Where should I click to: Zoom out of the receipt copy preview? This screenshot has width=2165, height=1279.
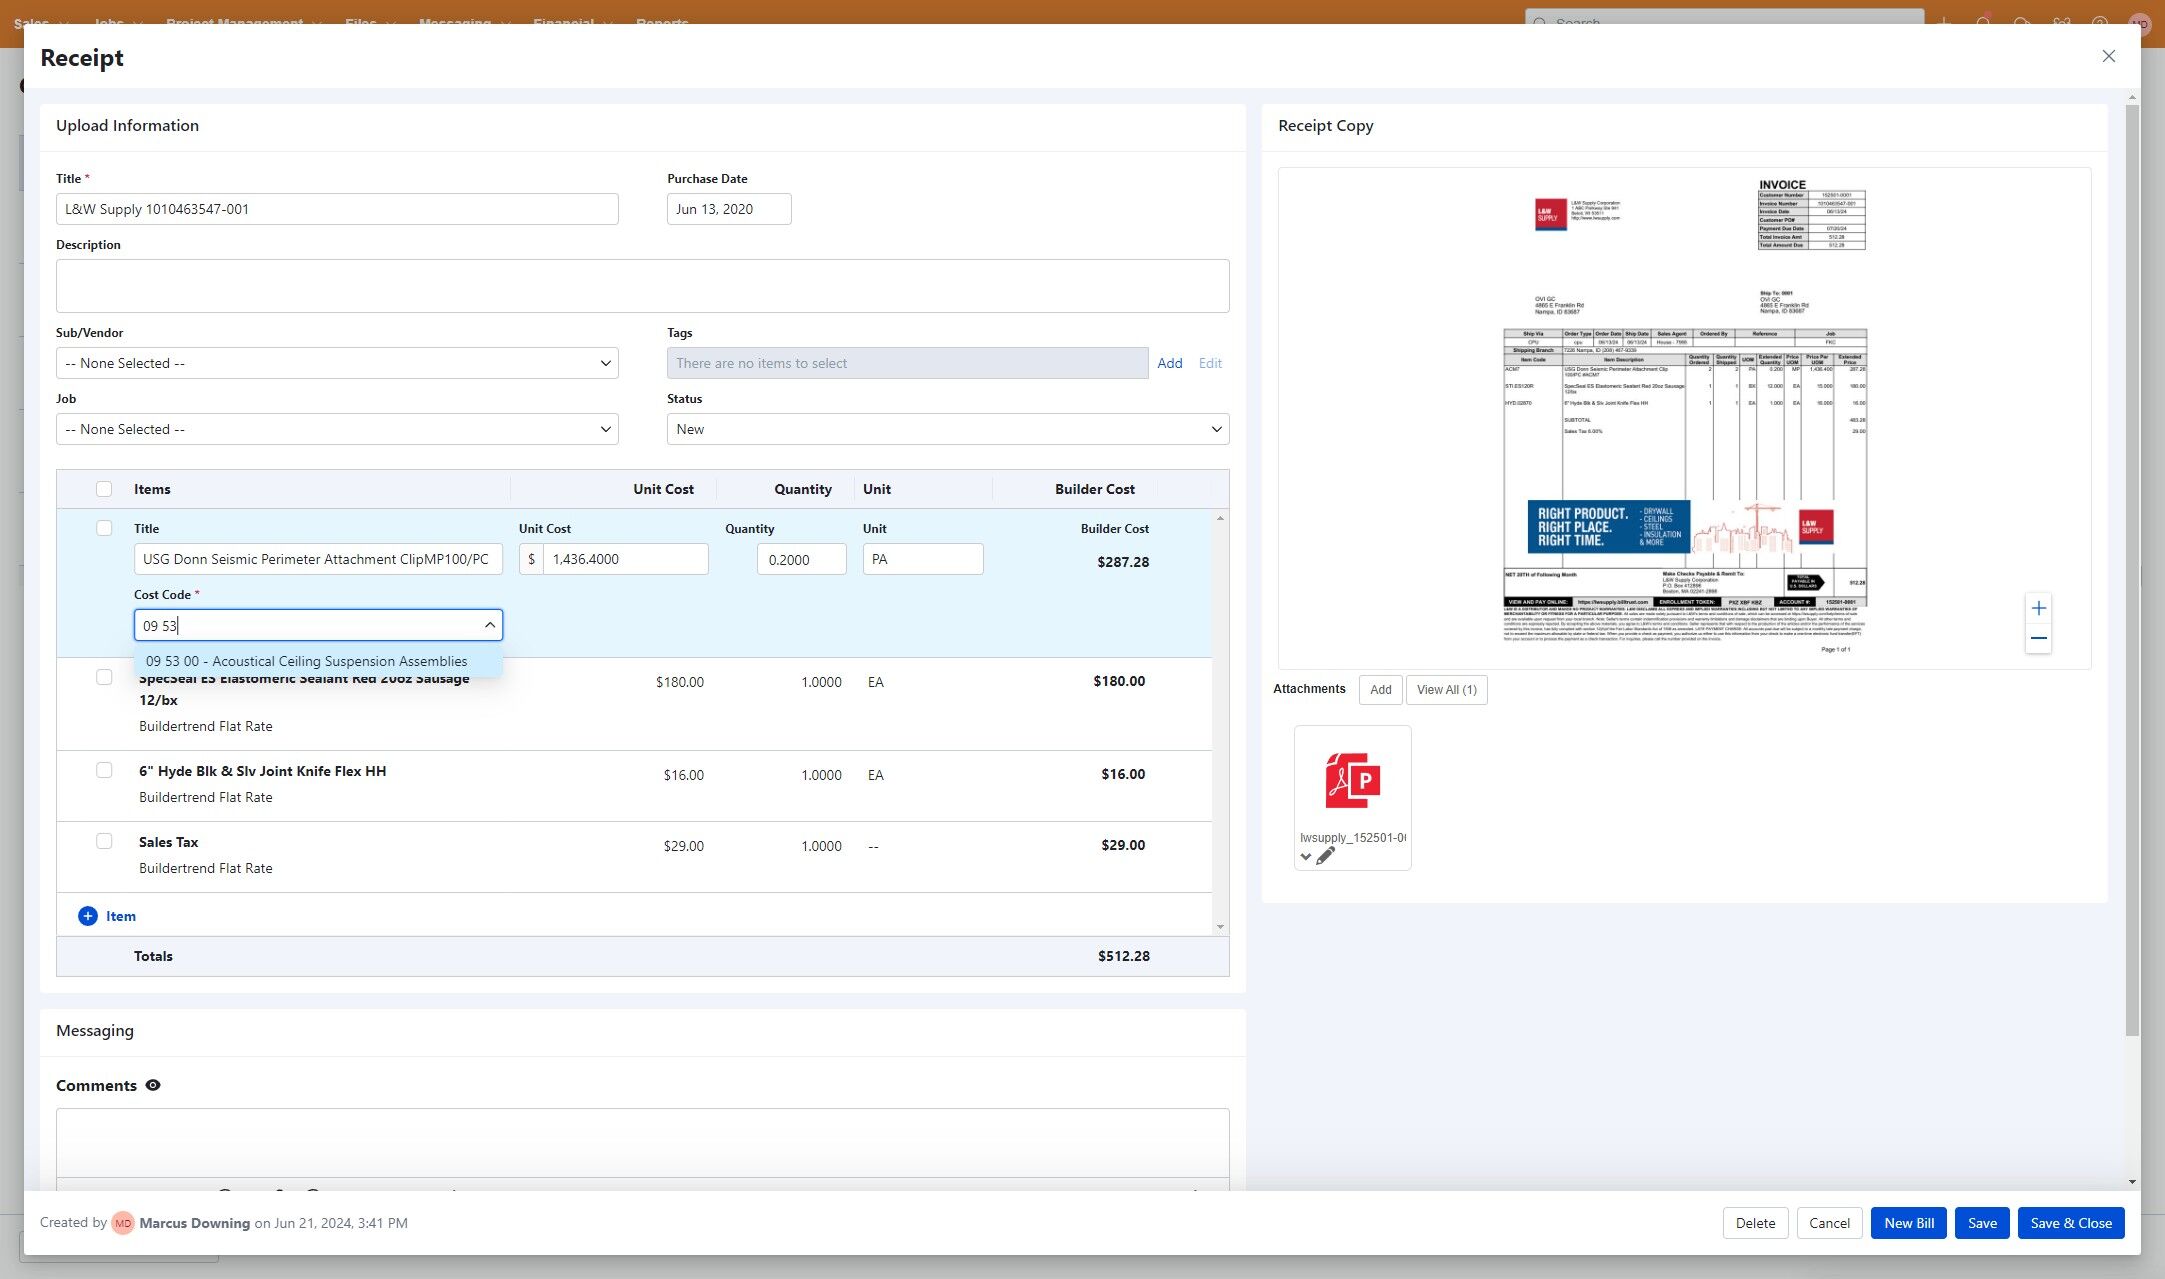pos(2038,639)
